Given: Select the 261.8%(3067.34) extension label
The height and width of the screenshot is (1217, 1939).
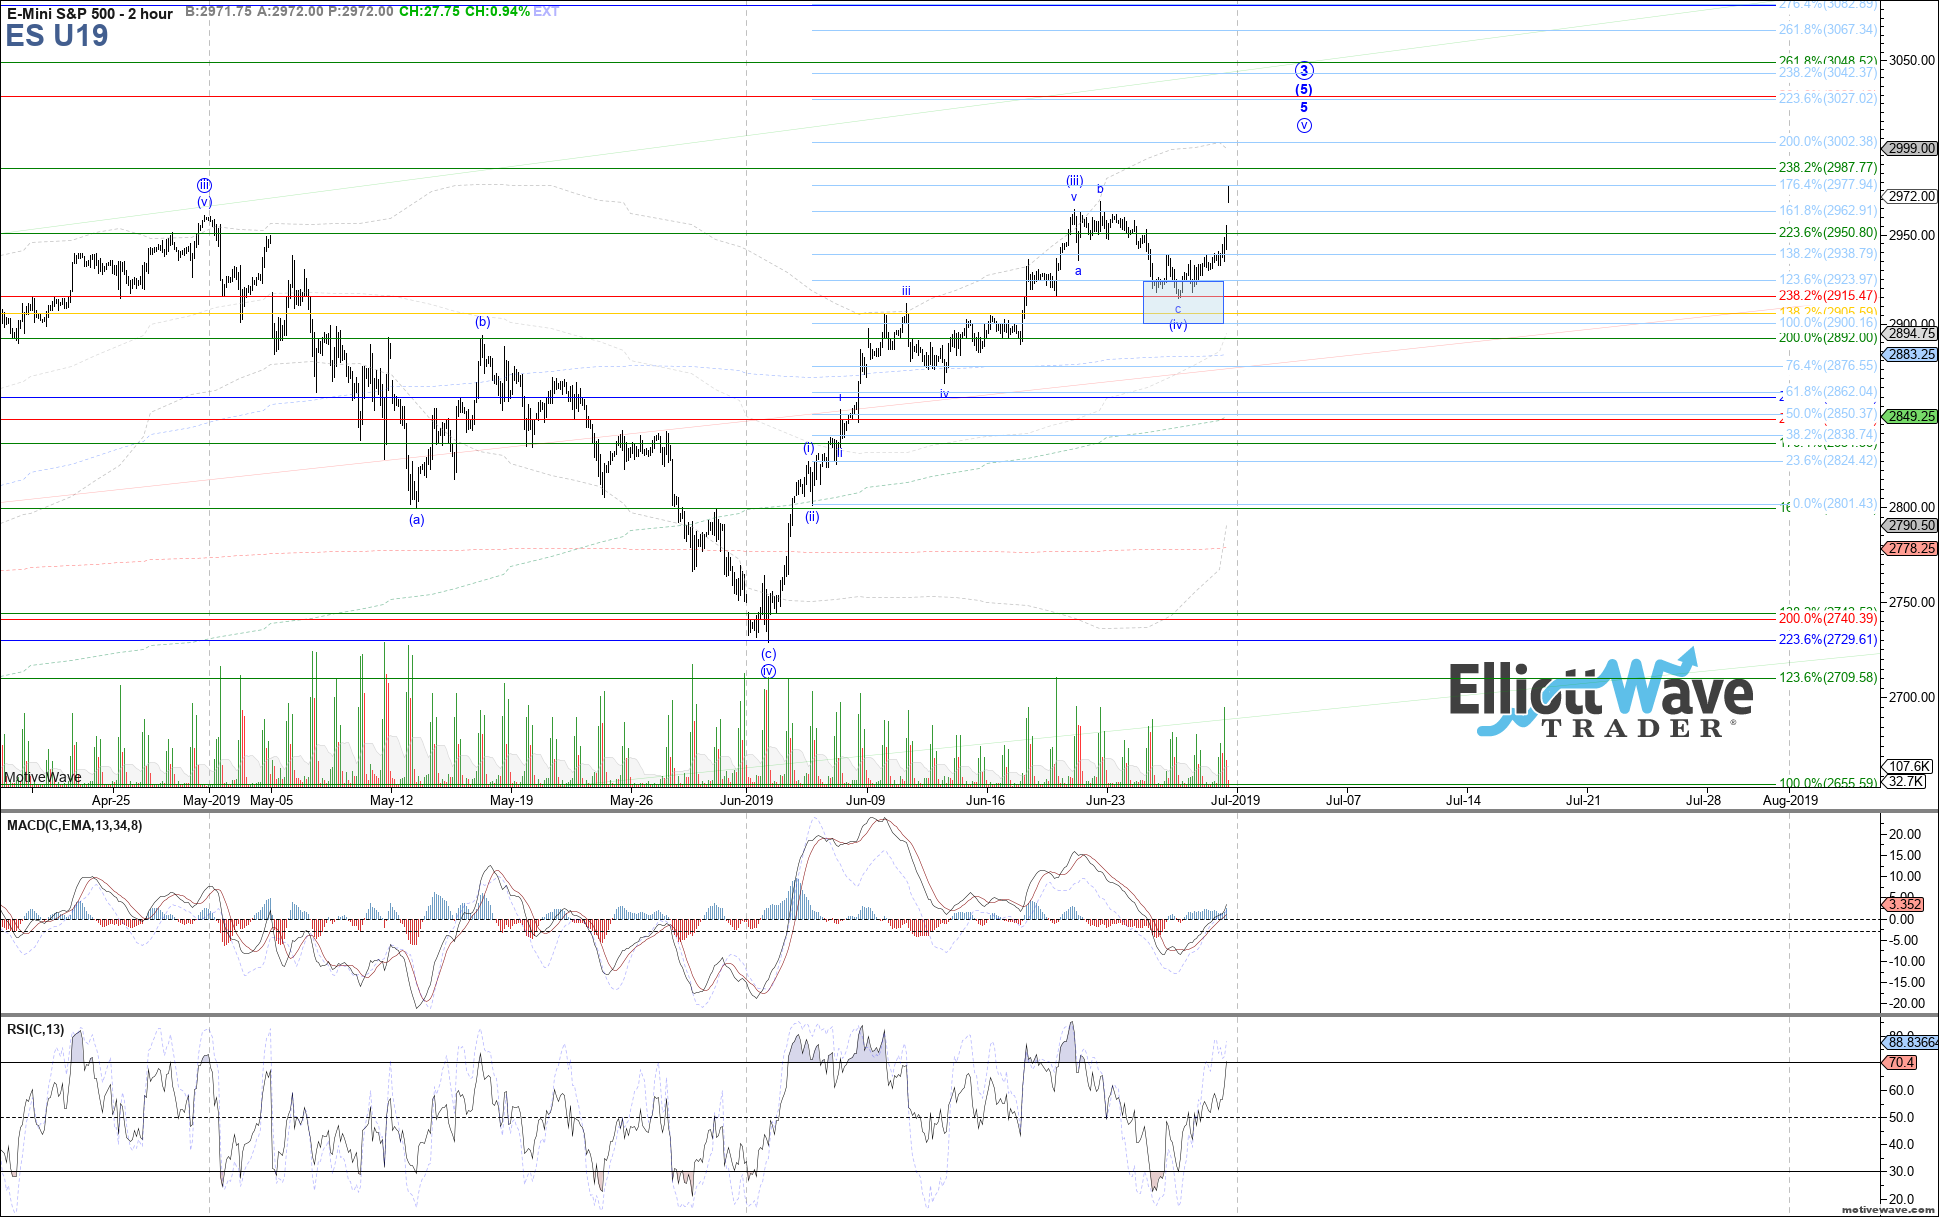Looking at the screenshot, I should pos(1827,30).
